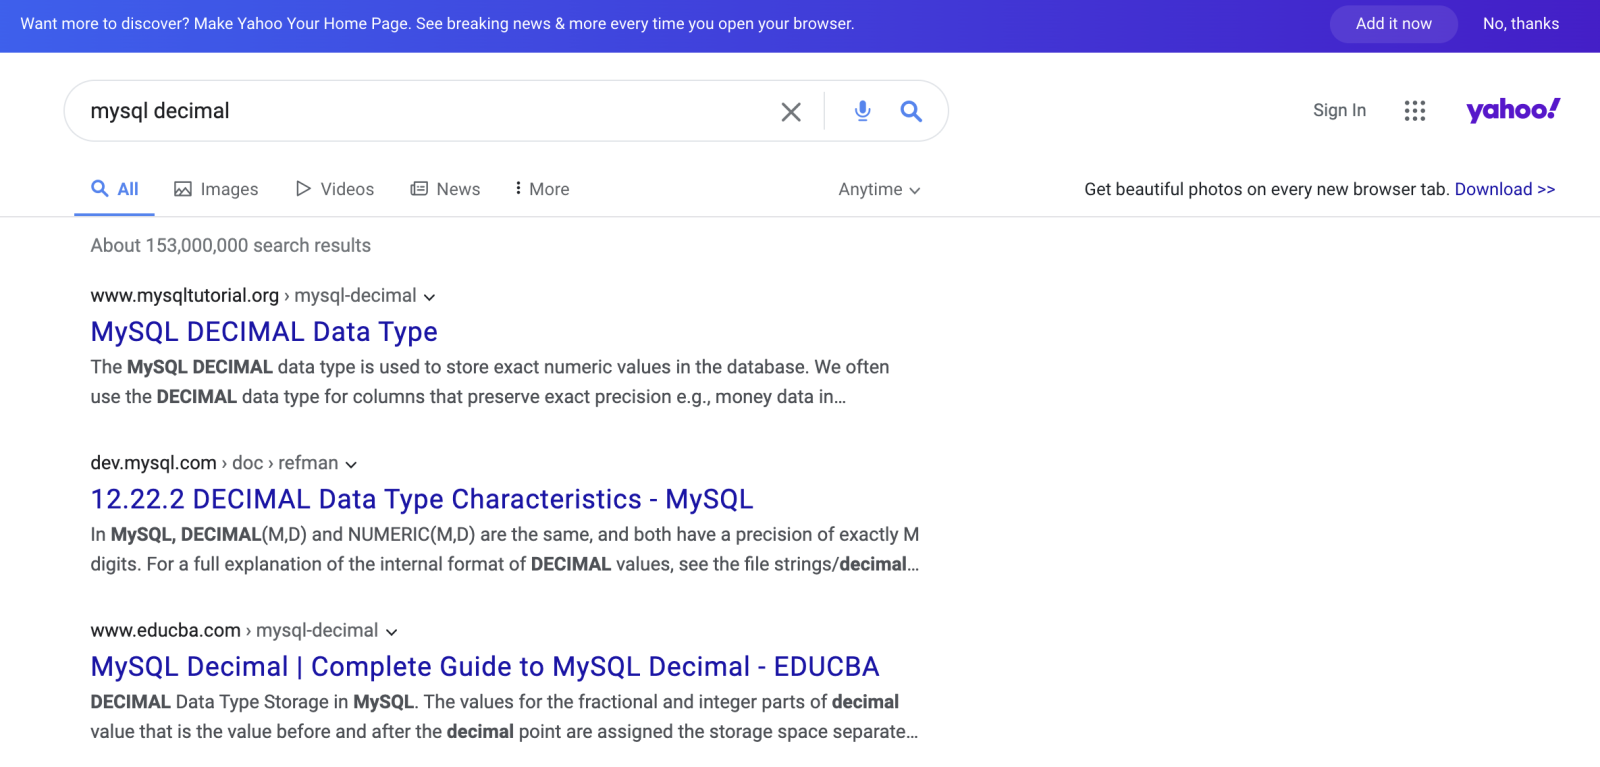Image resolution: width=1600 pixels, height=767 pixels.
Task: Open the Images search tab
Action: coord(216,189)
